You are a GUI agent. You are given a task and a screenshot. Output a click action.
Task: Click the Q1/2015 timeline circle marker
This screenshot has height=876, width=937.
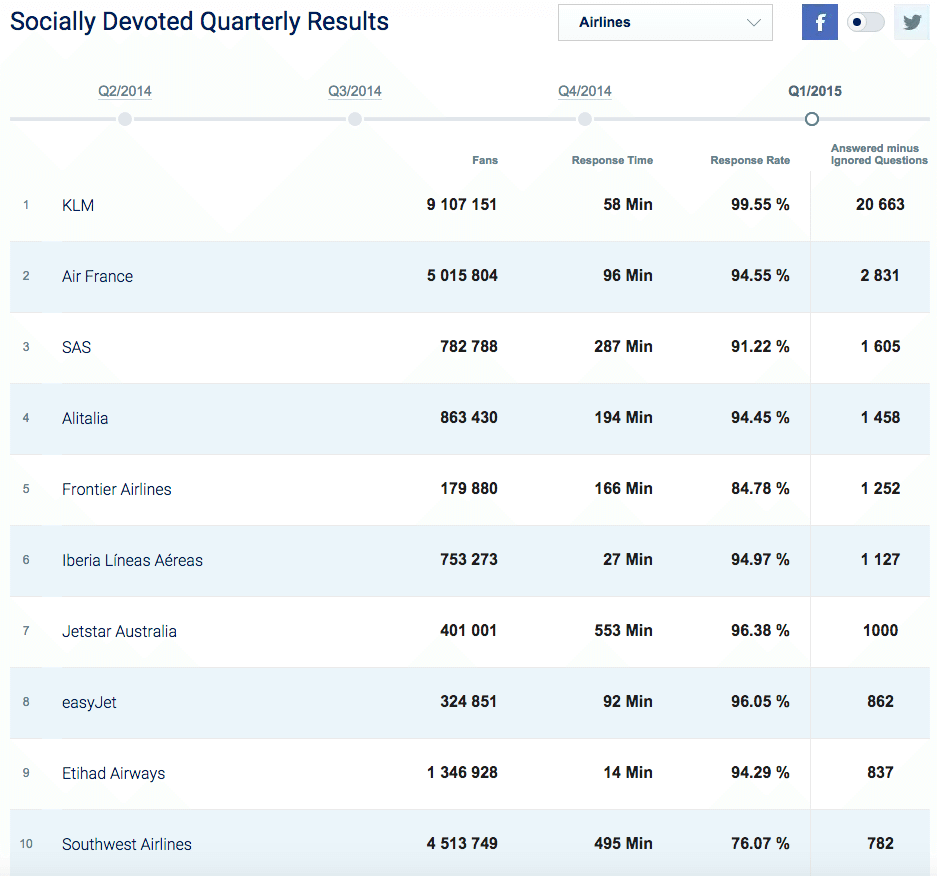pos(812,119)
